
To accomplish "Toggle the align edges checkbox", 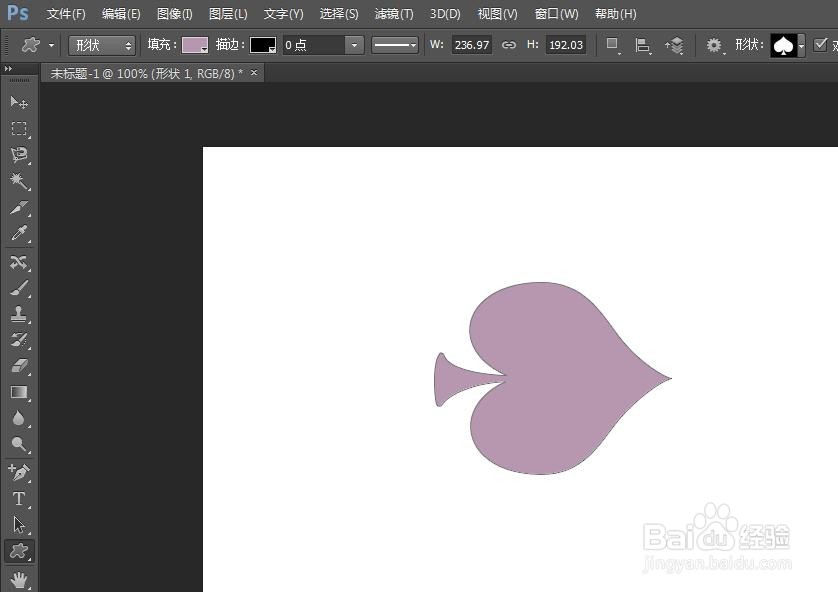I will [x=820, y=44].
